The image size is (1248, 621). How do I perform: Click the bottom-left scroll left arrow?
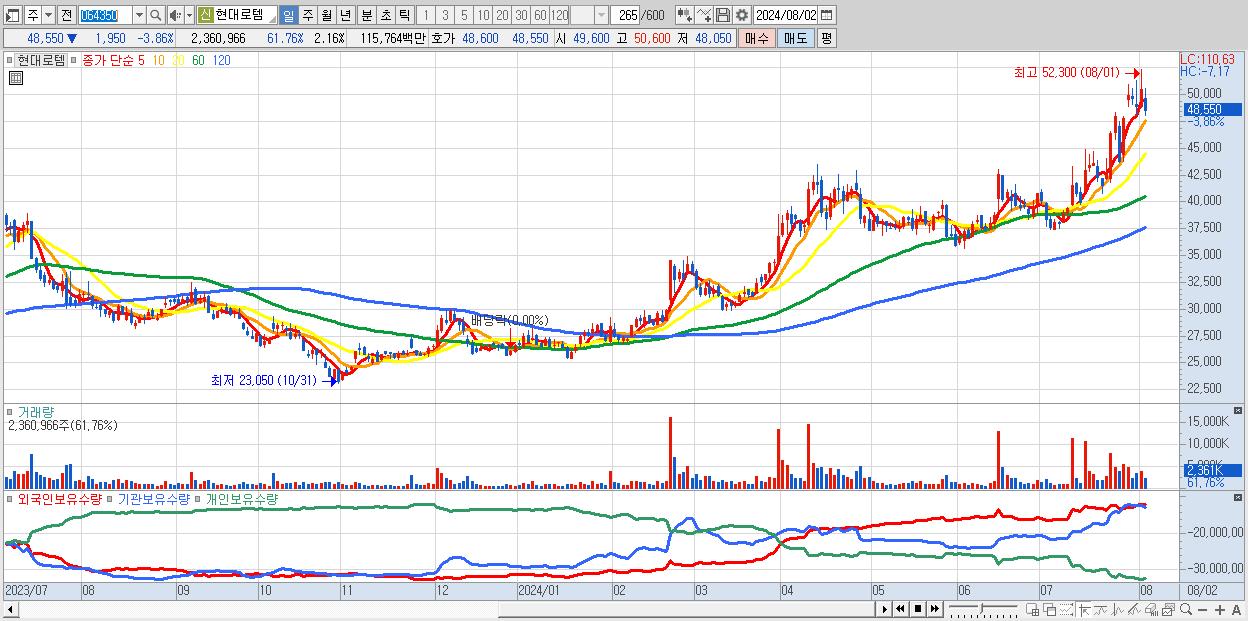pyautogui.click(x=12, y=609)
